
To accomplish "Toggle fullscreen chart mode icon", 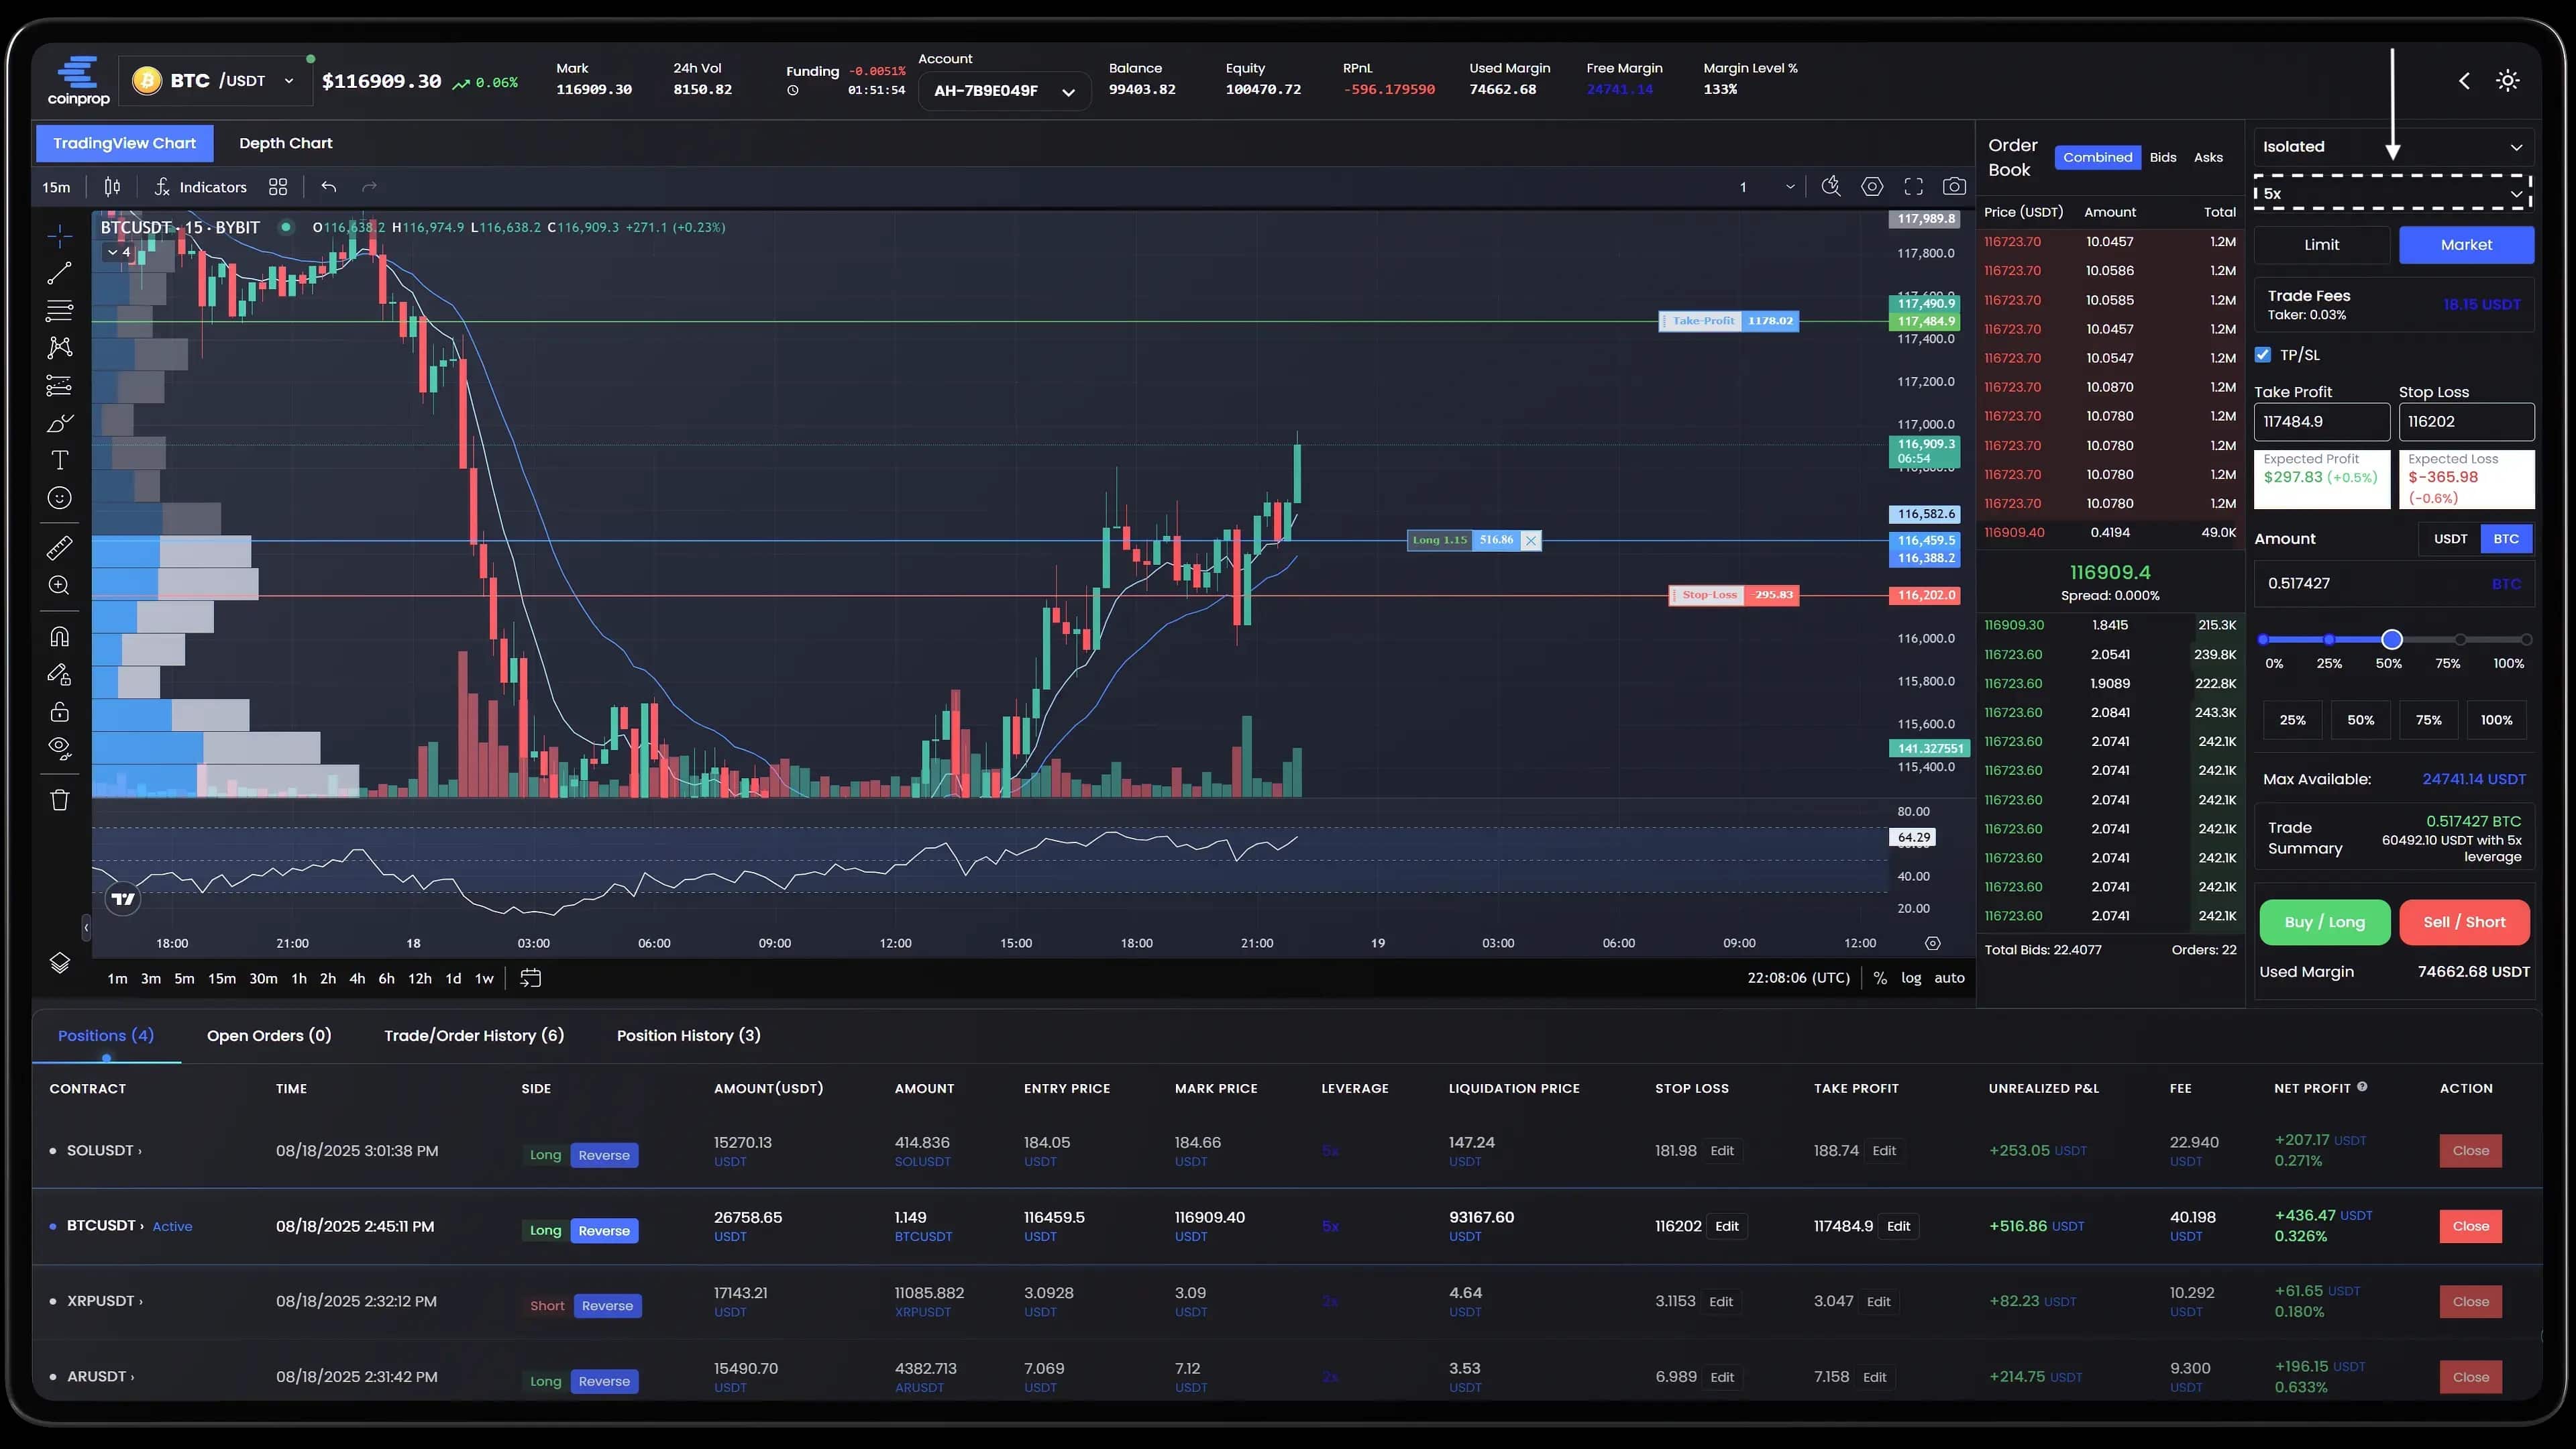I will coord(1913,187).
